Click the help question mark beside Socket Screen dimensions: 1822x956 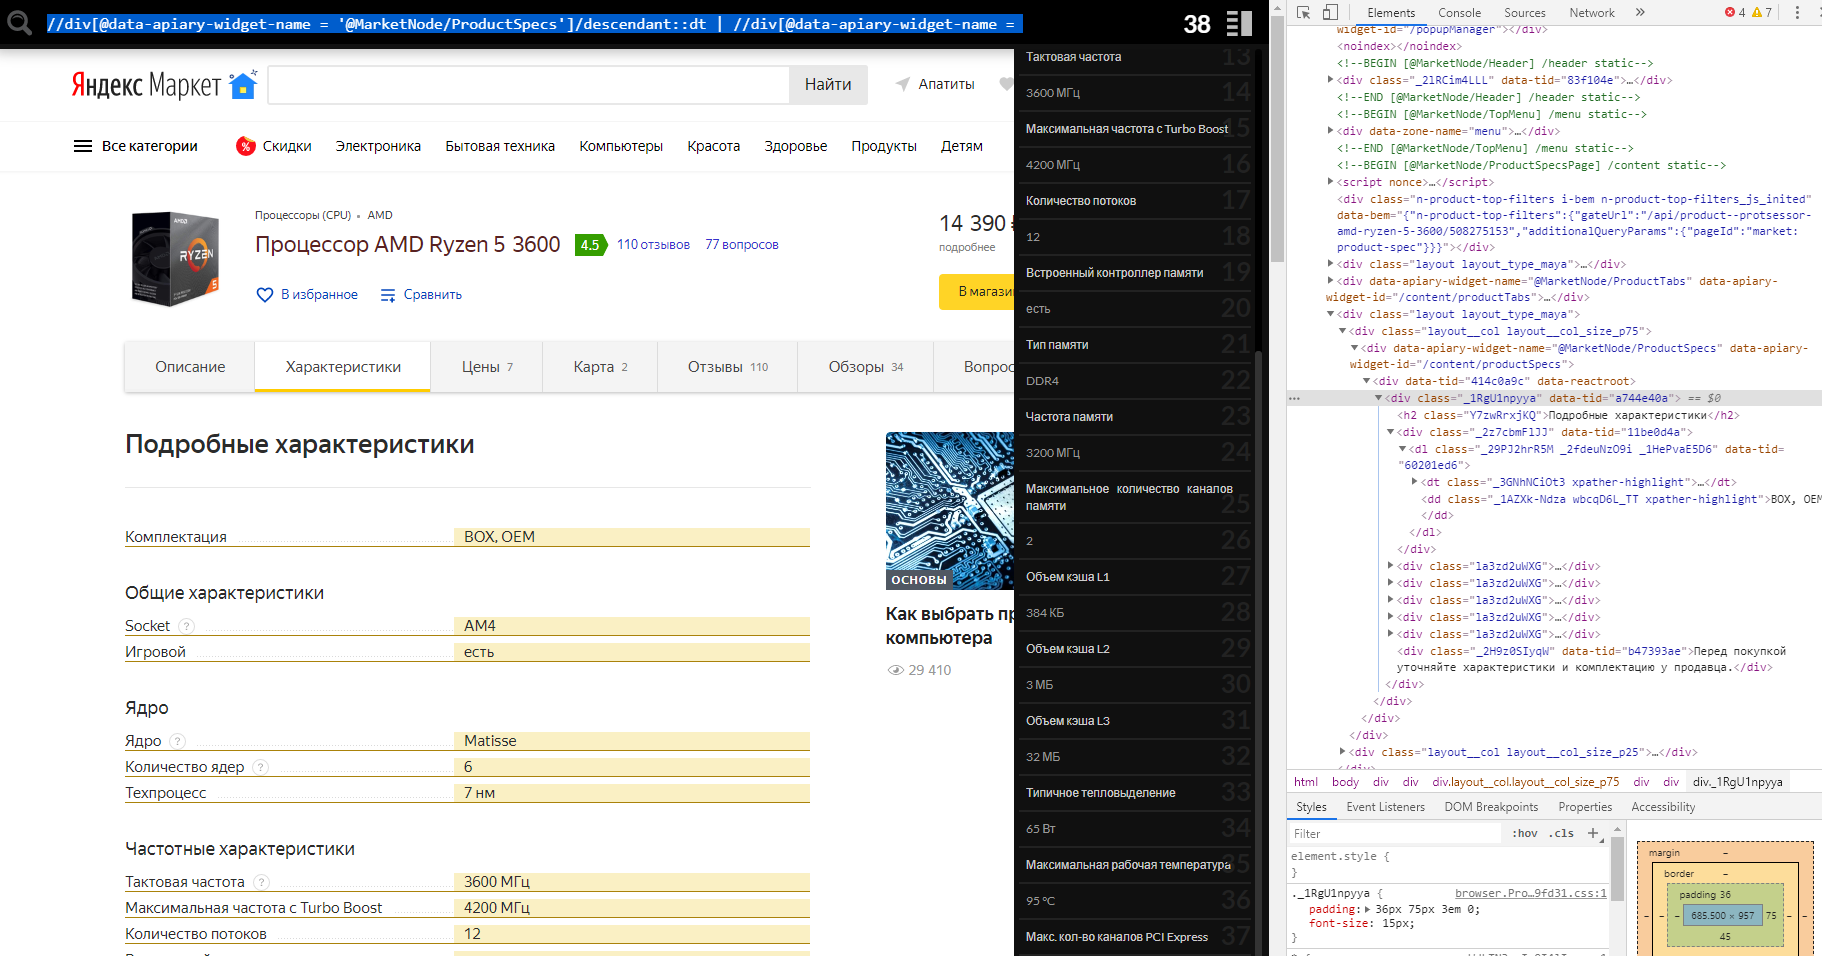[186, 626]
